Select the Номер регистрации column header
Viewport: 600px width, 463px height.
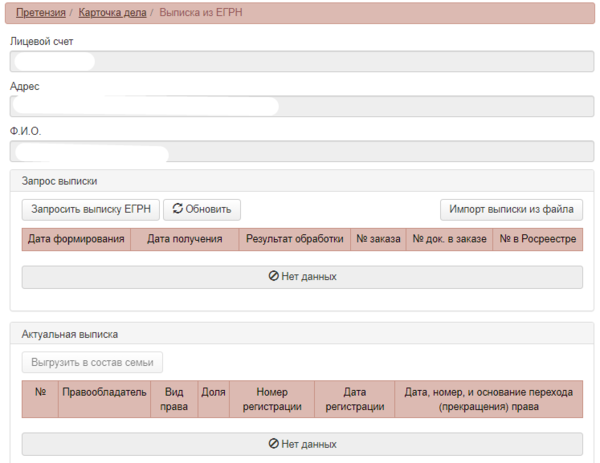click(272, 399)
